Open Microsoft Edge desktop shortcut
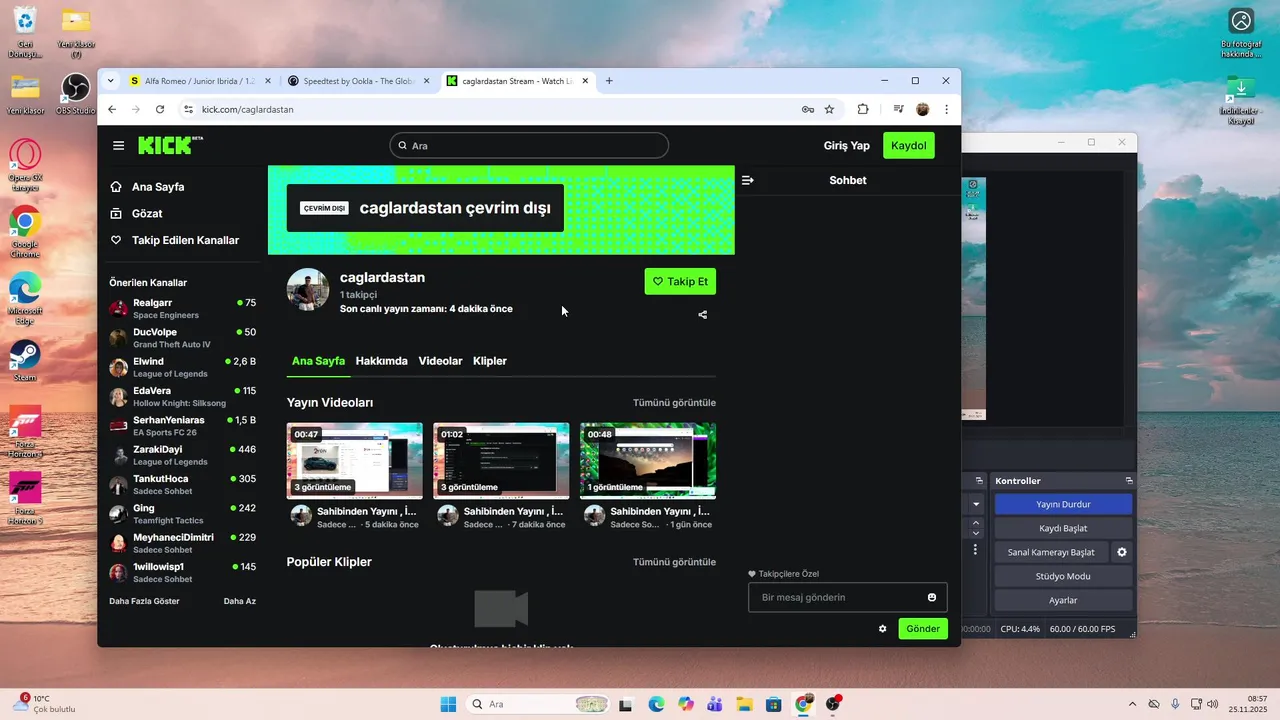The width and height of the screenshot is (1280, 720). (x=25, y=298)
